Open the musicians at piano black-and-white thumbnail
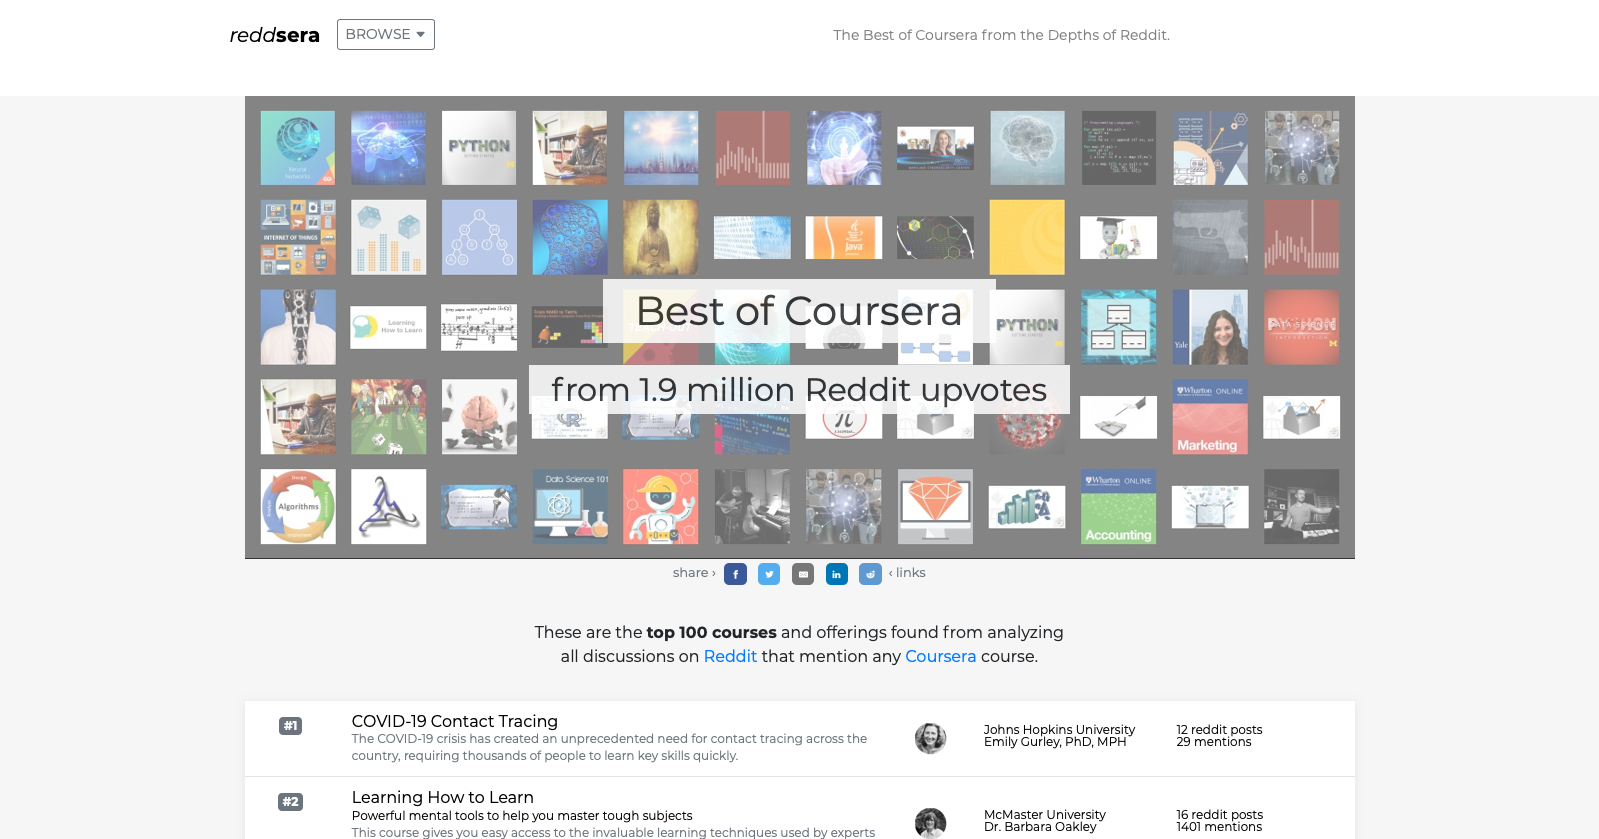 click(752, 507)
